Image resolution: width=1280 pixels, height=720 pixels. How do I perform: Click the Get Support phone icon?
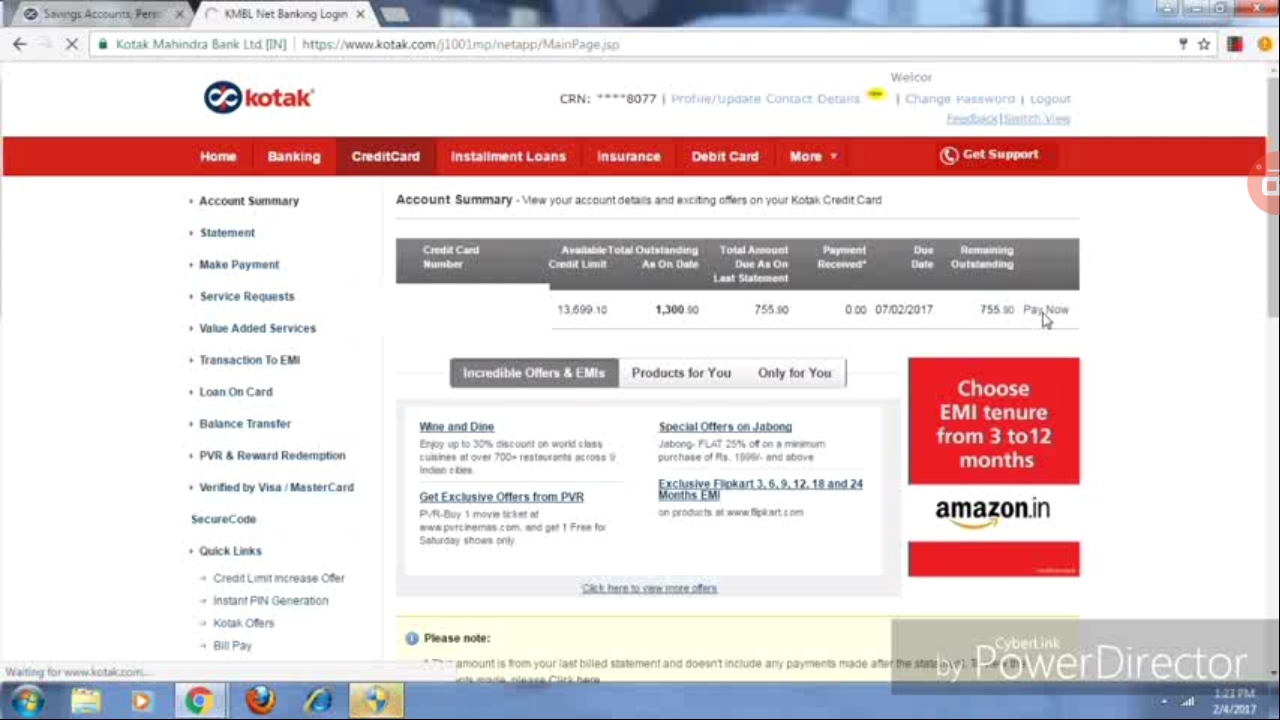tap(949, 155)
